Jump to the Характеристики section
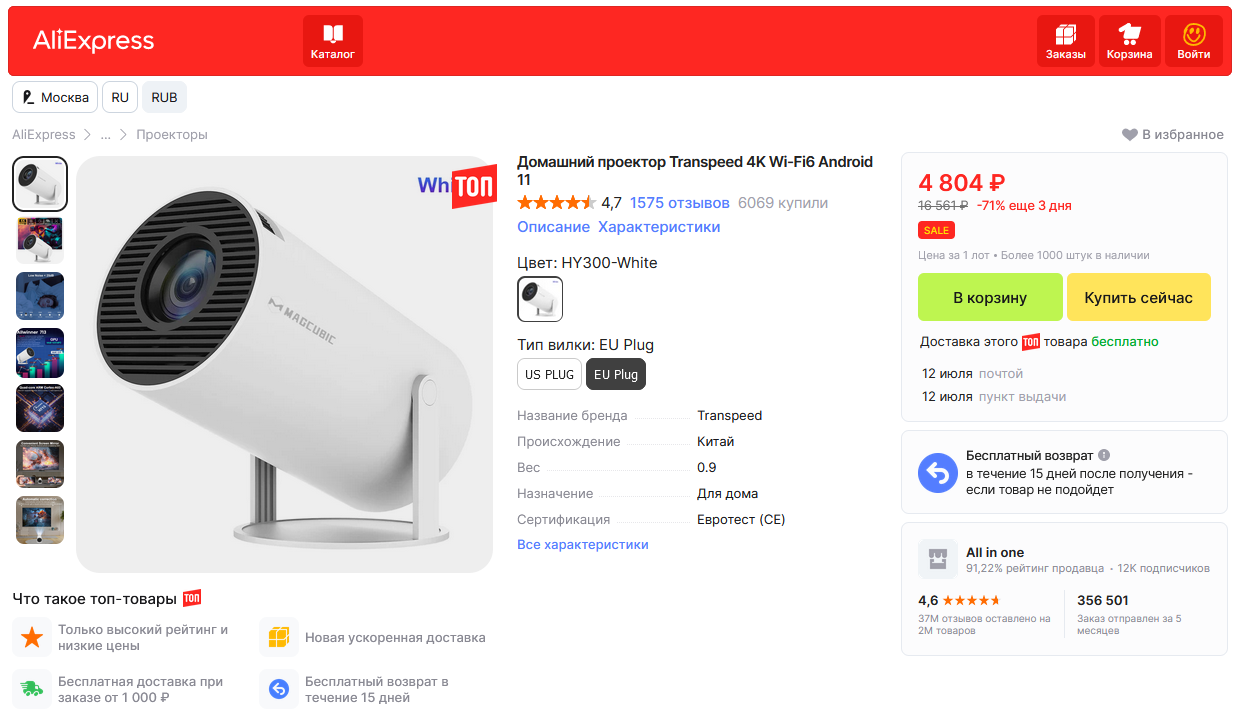1238x727 pixels. tap(659, 227)
